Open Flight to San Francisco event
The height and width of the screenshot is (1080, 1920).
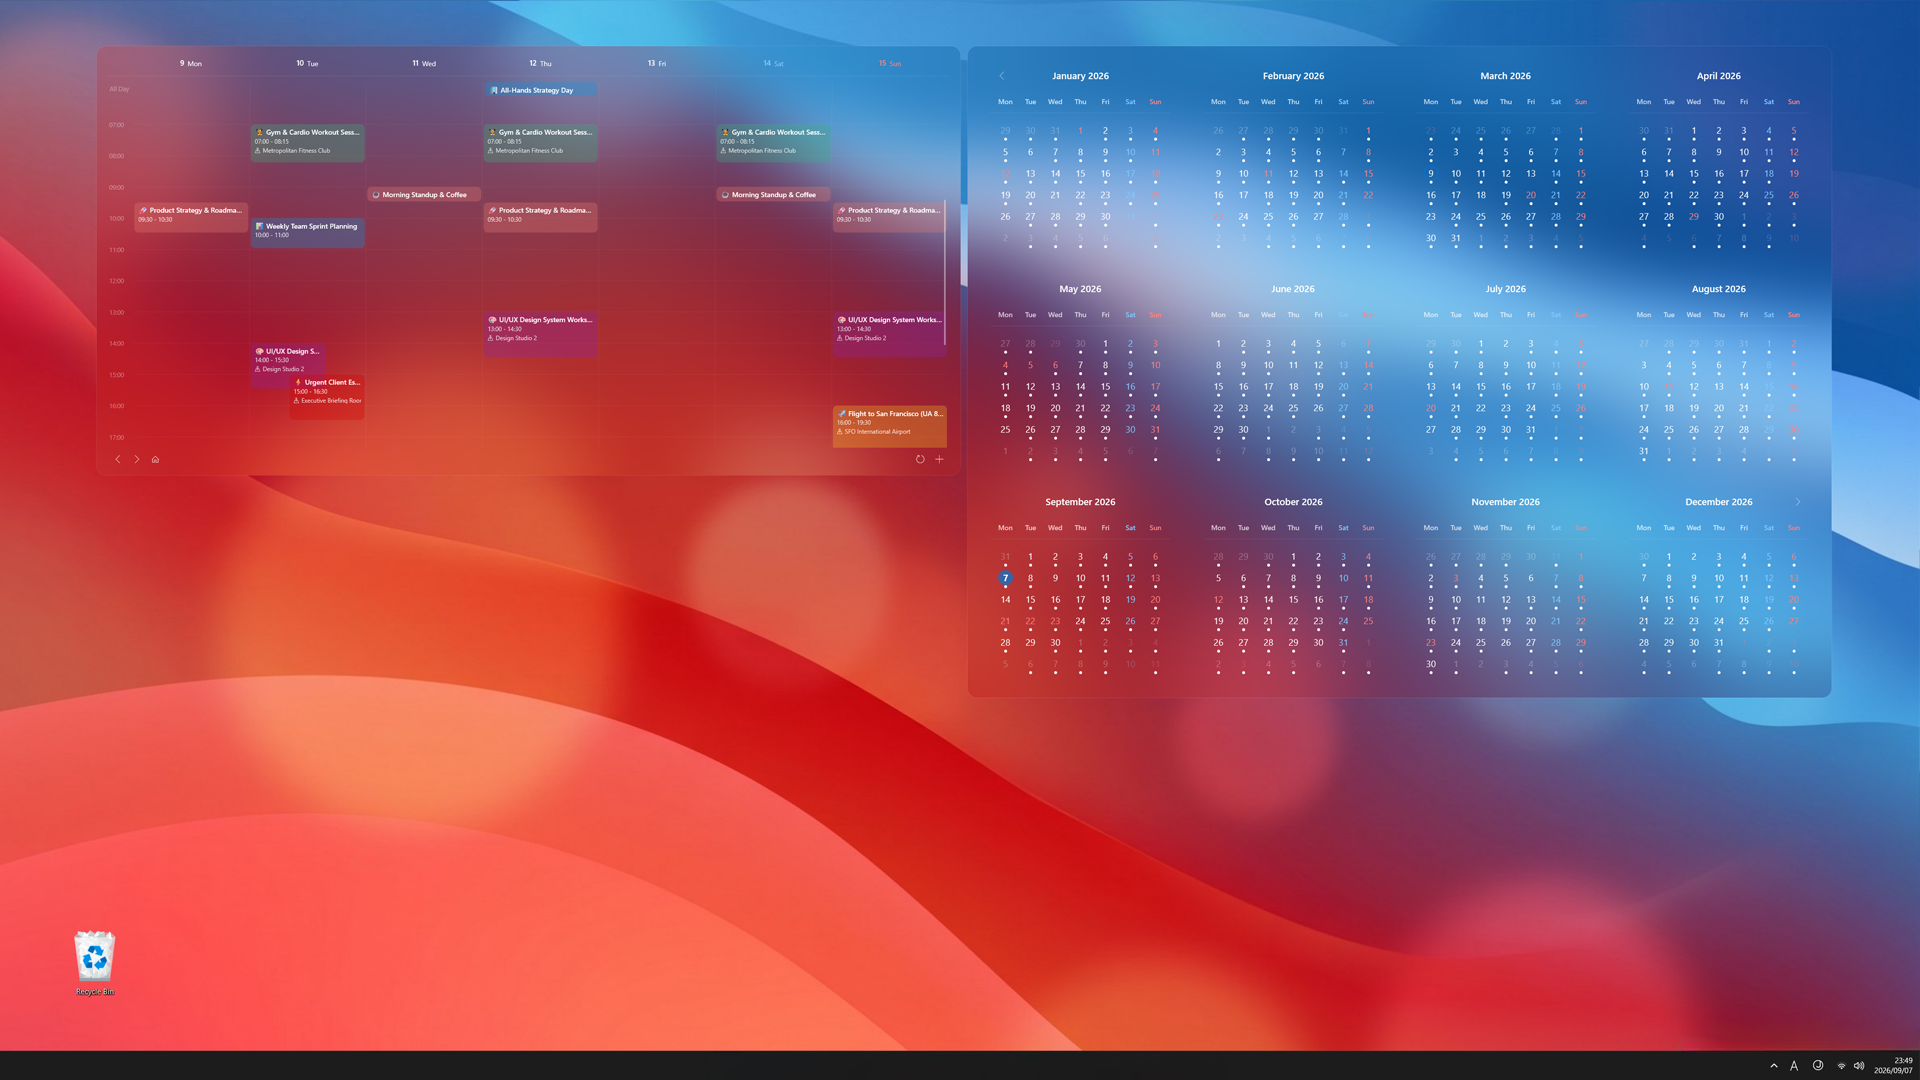click(890, 427)
